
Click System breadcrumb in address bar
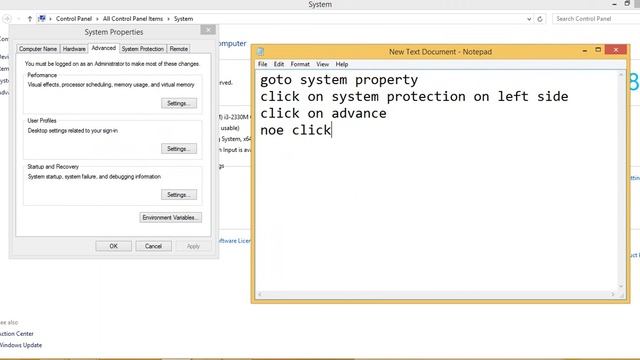click(x=183, y=19)
